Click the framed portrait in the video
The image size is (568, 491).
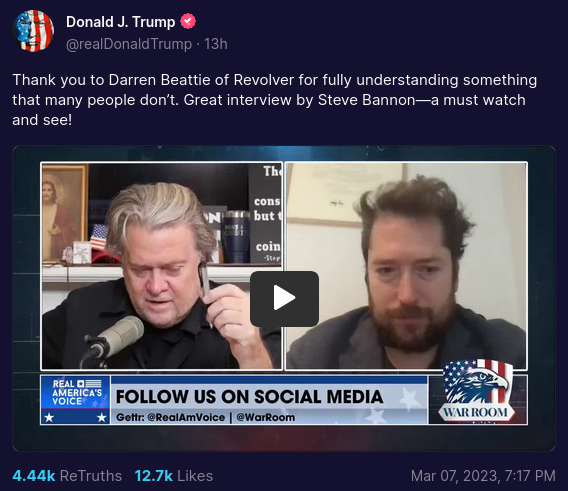coord(64,212)
